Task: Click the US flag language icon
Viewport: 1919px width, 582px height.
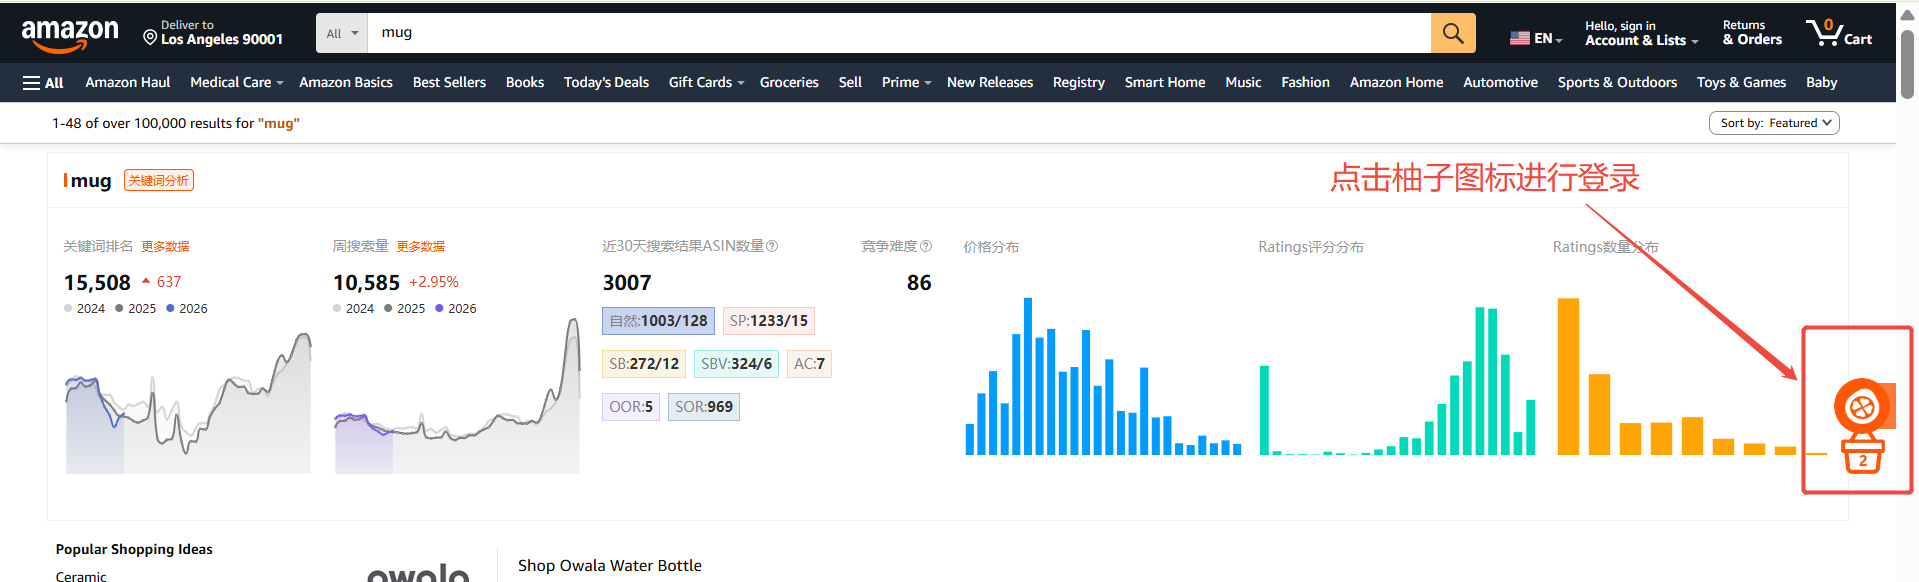Action: coord(1520,38)
